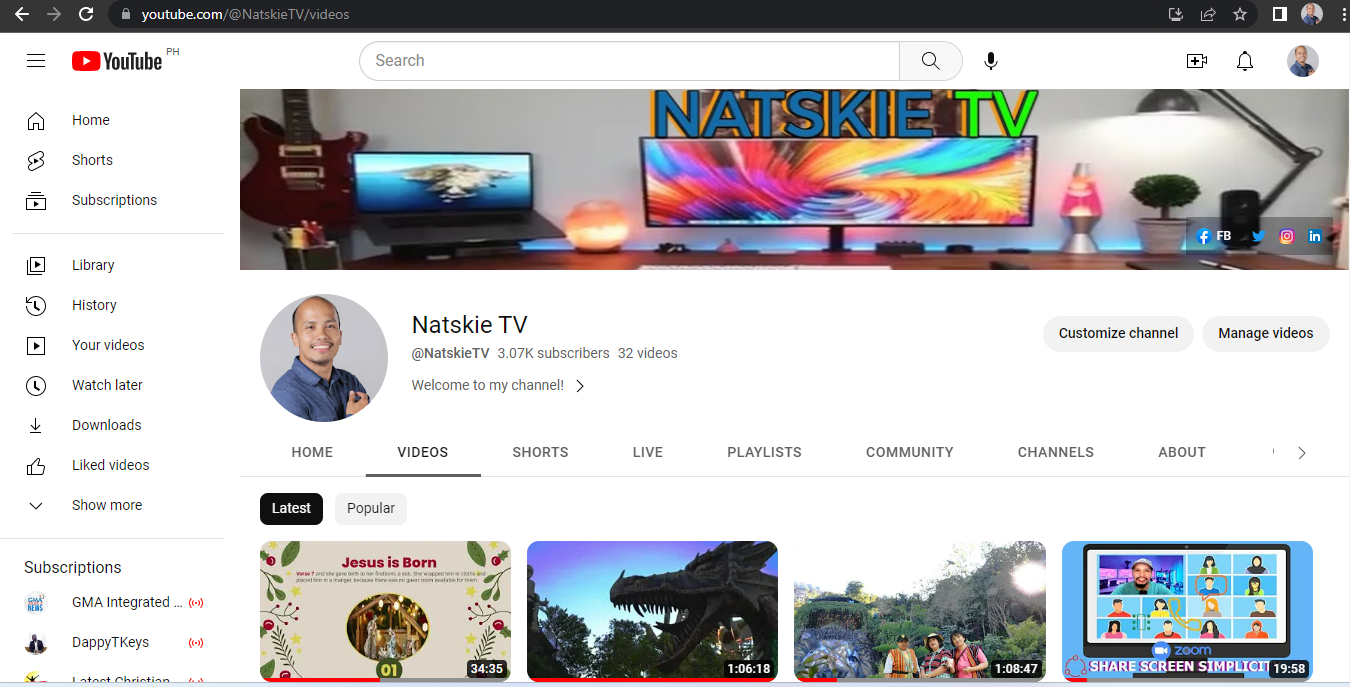Viewport: 1350px width, 687px height.
Task: Switch to the CHANNELS tab
Action: tap(1056, 453)
